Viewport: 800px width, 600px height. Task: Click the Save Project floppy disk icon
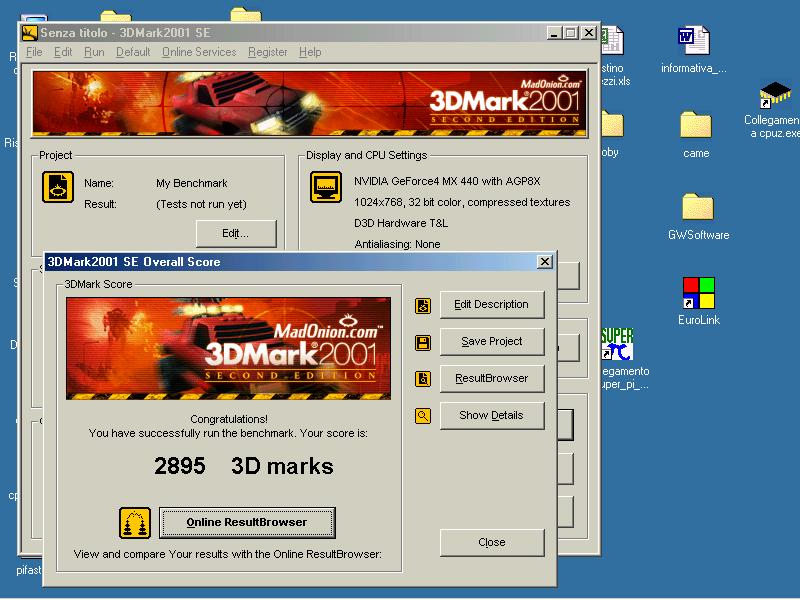point(422,342)
